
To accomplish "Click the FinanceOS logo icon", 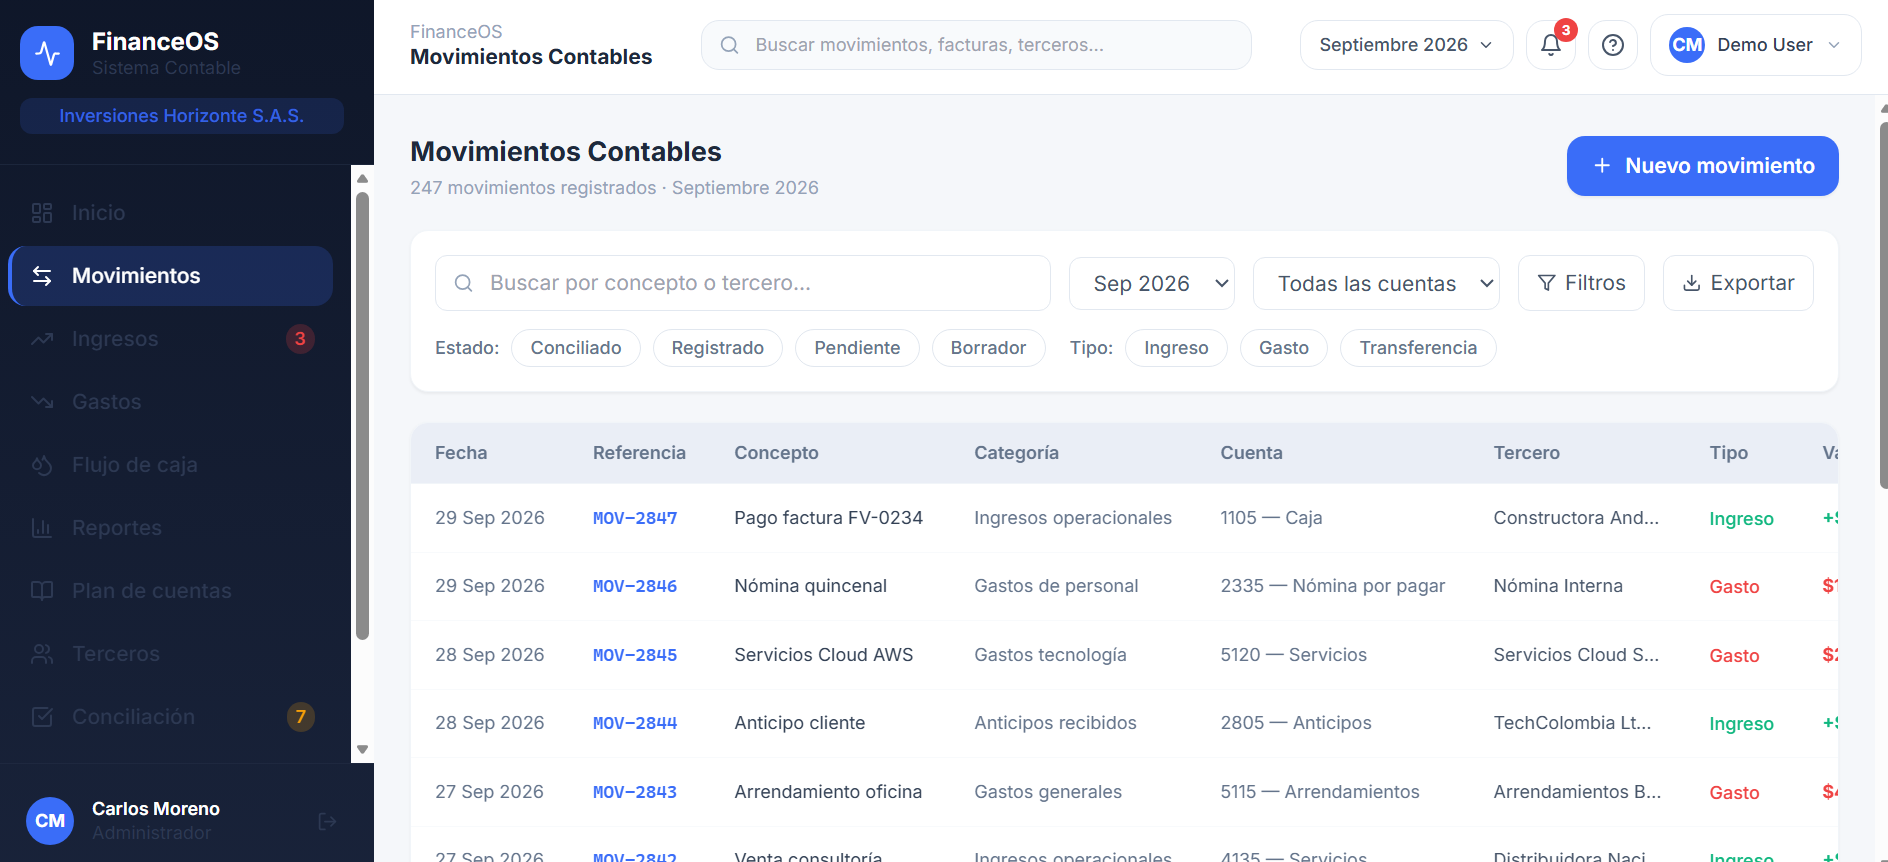I will point(47,53).
